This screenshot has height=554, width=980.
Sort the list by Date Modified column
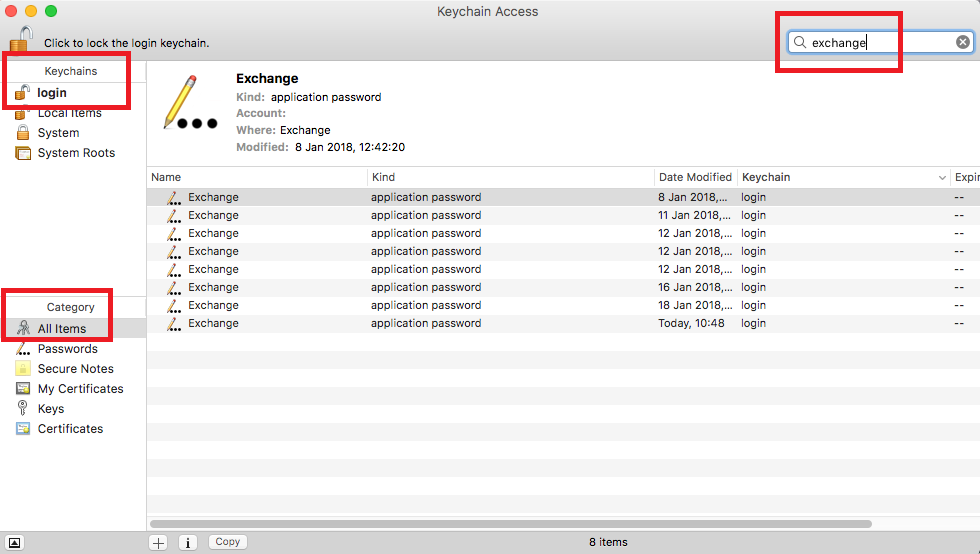click(x=696, y=178)
